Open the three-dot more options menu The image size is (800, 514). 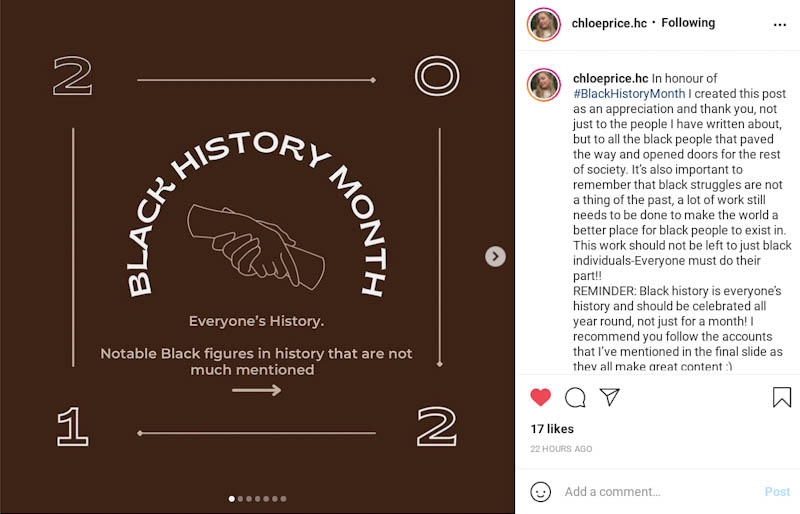click(780, 23)
